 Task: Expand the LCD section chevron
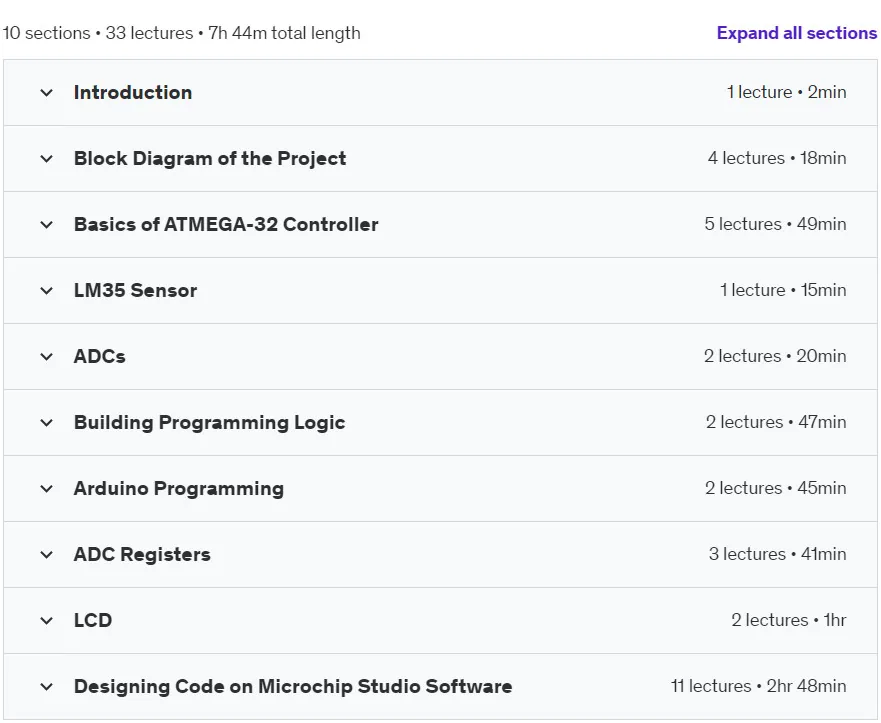tap(47, 621)
